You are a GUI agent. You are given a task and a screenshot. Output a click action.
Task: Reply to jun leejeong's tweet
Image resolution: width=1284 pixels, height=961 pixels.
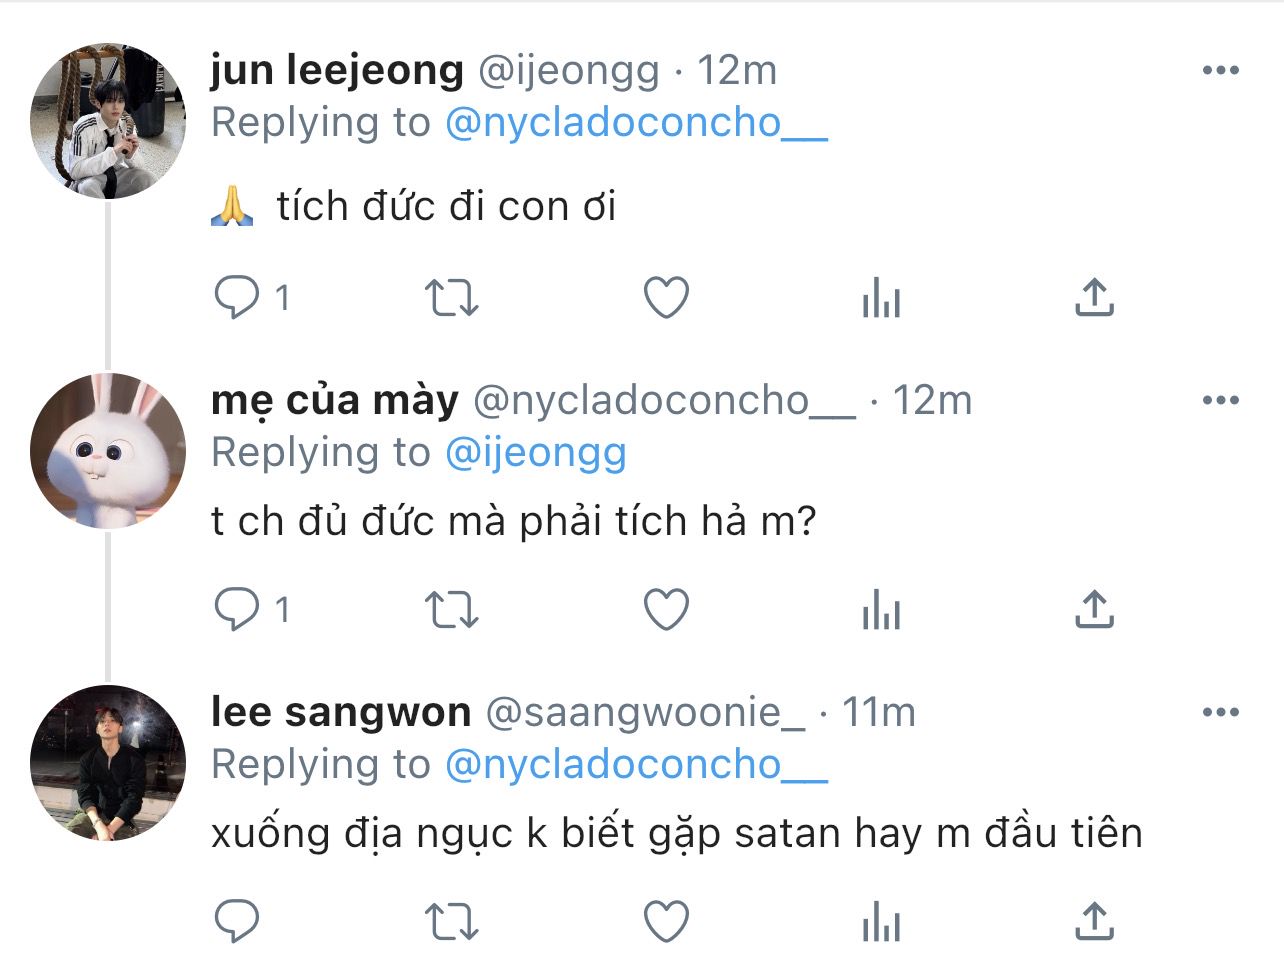click(237, 297)
